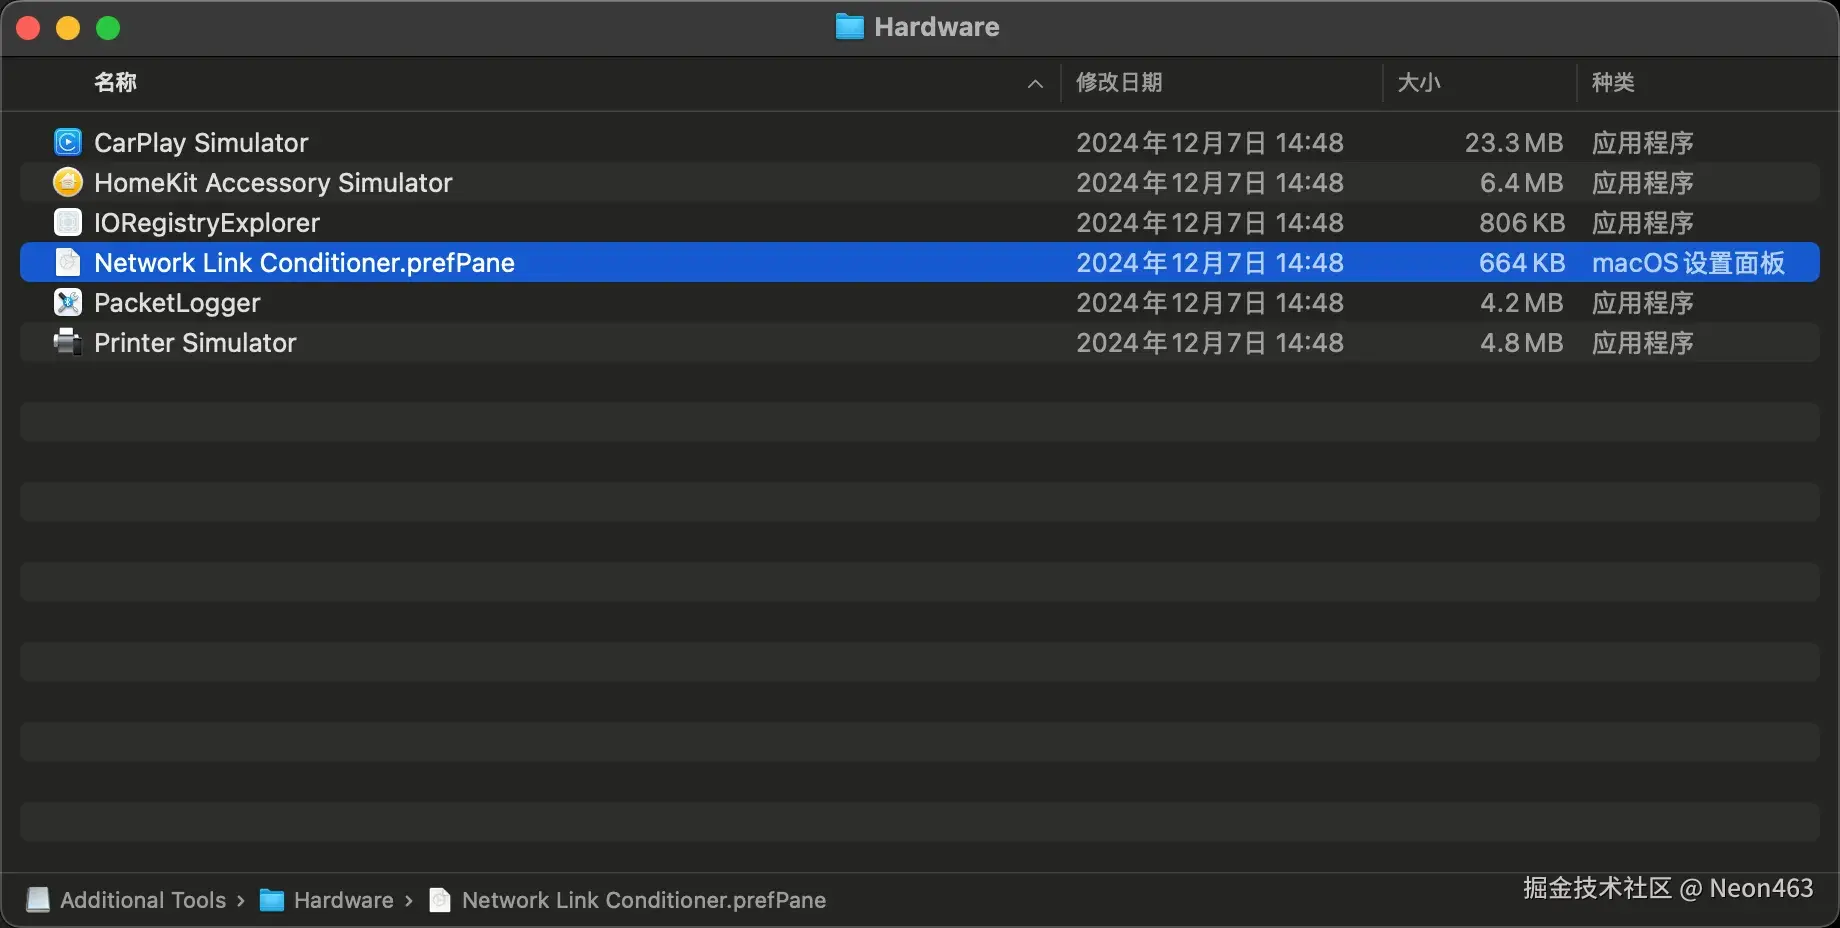Sort by 种类 column header
Viewport: 1840px width, 928px height.
(1613, 83)
